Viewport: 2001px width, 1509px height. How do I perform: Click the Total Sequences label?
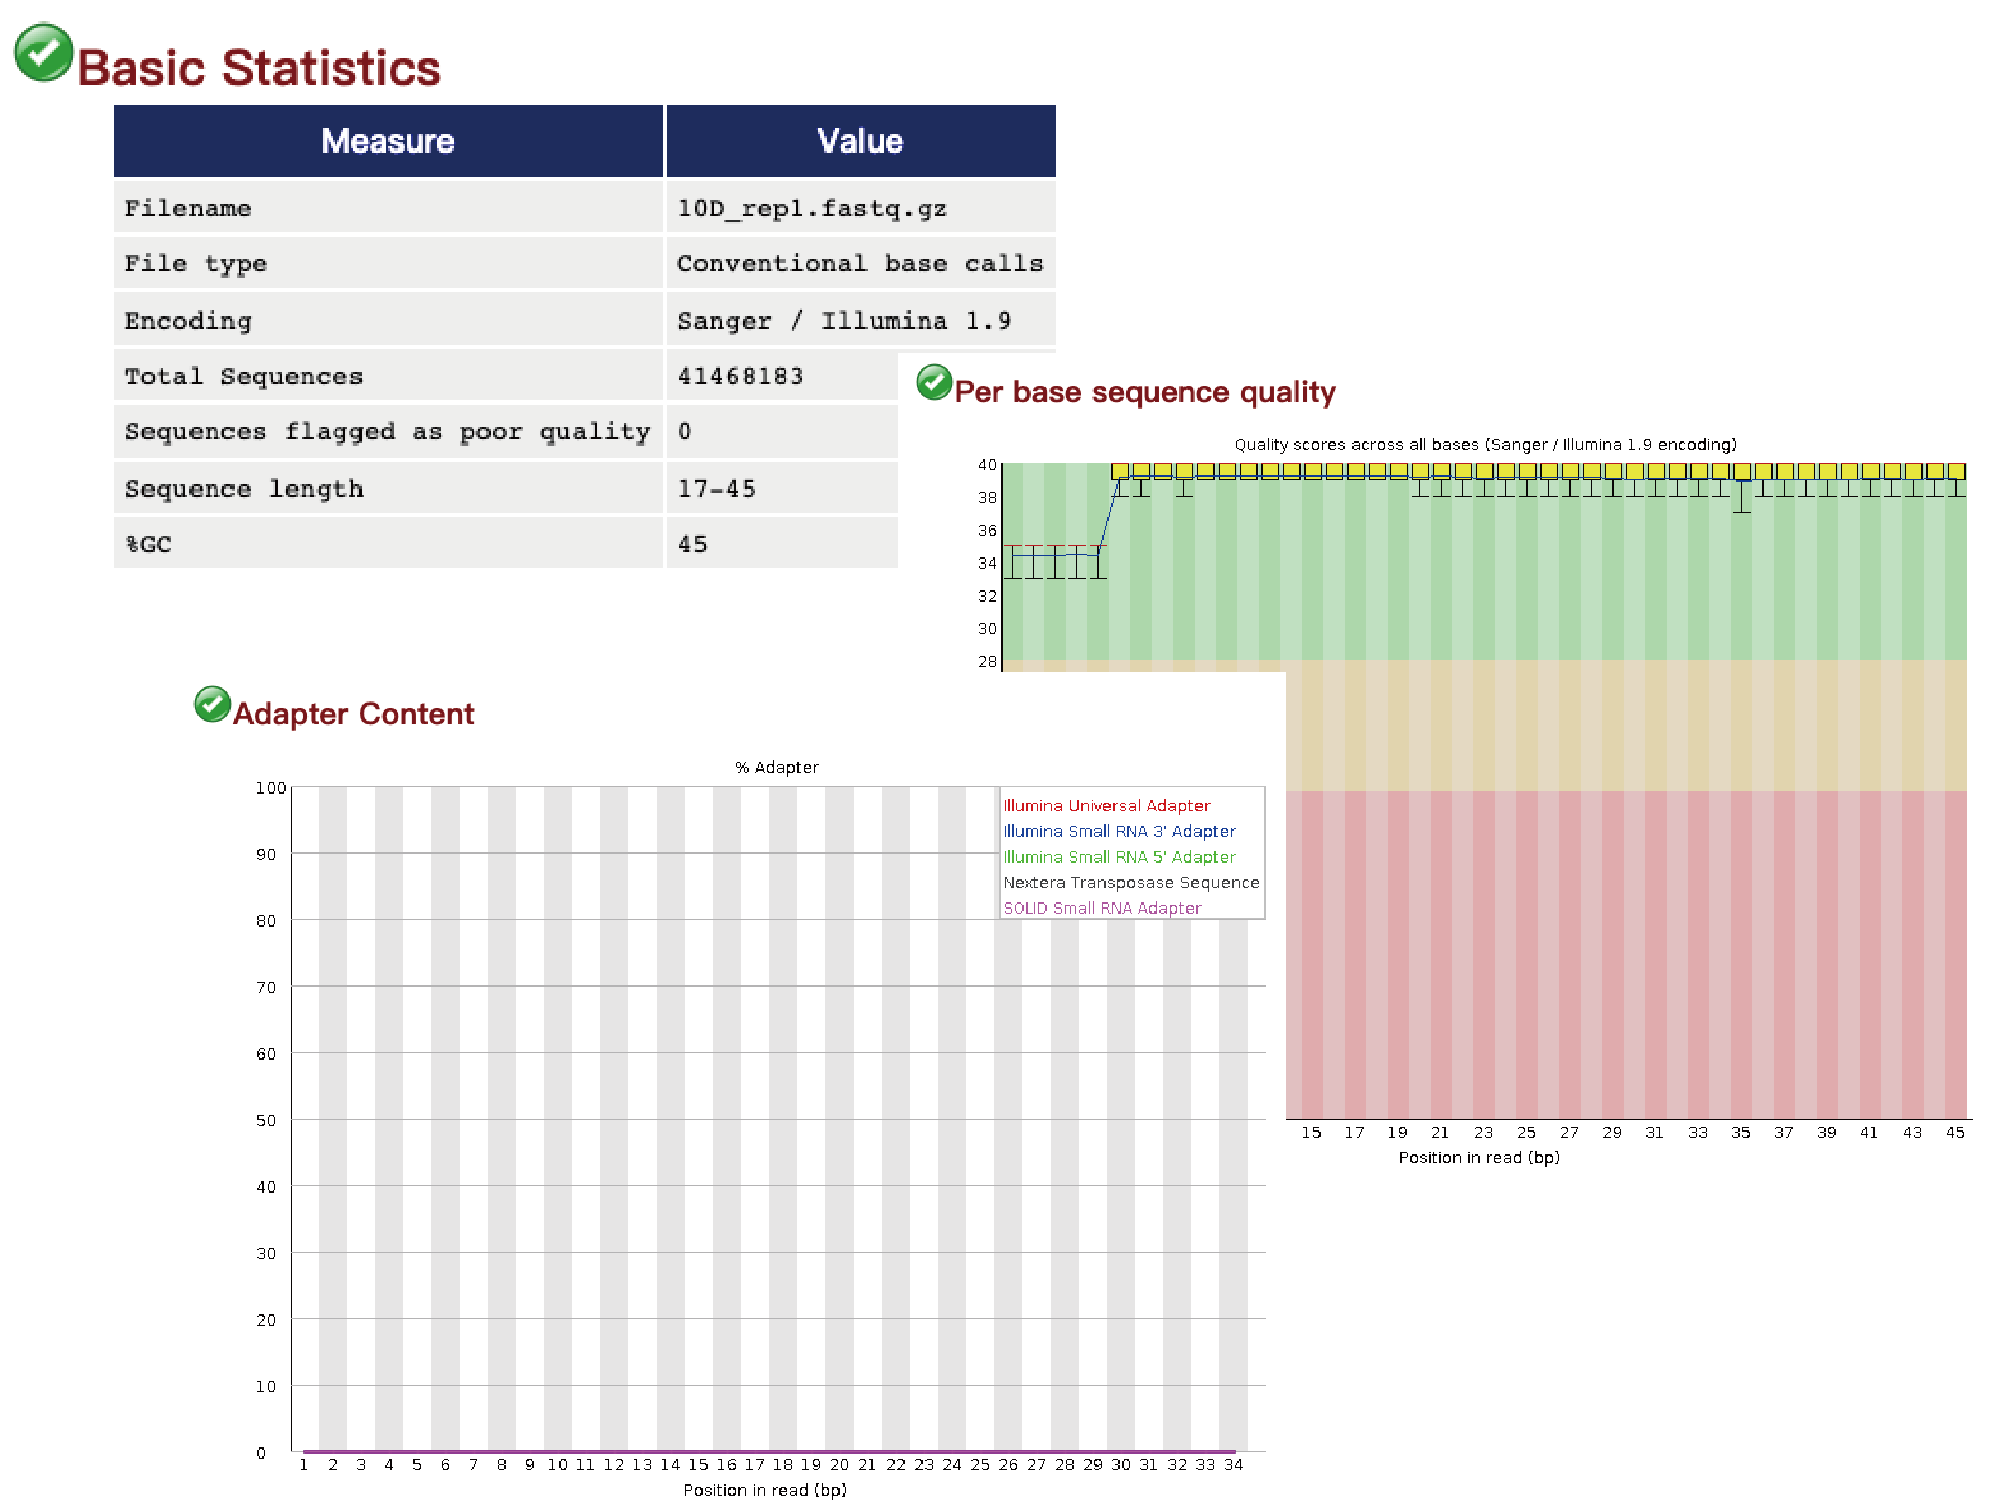coord(244,377)
